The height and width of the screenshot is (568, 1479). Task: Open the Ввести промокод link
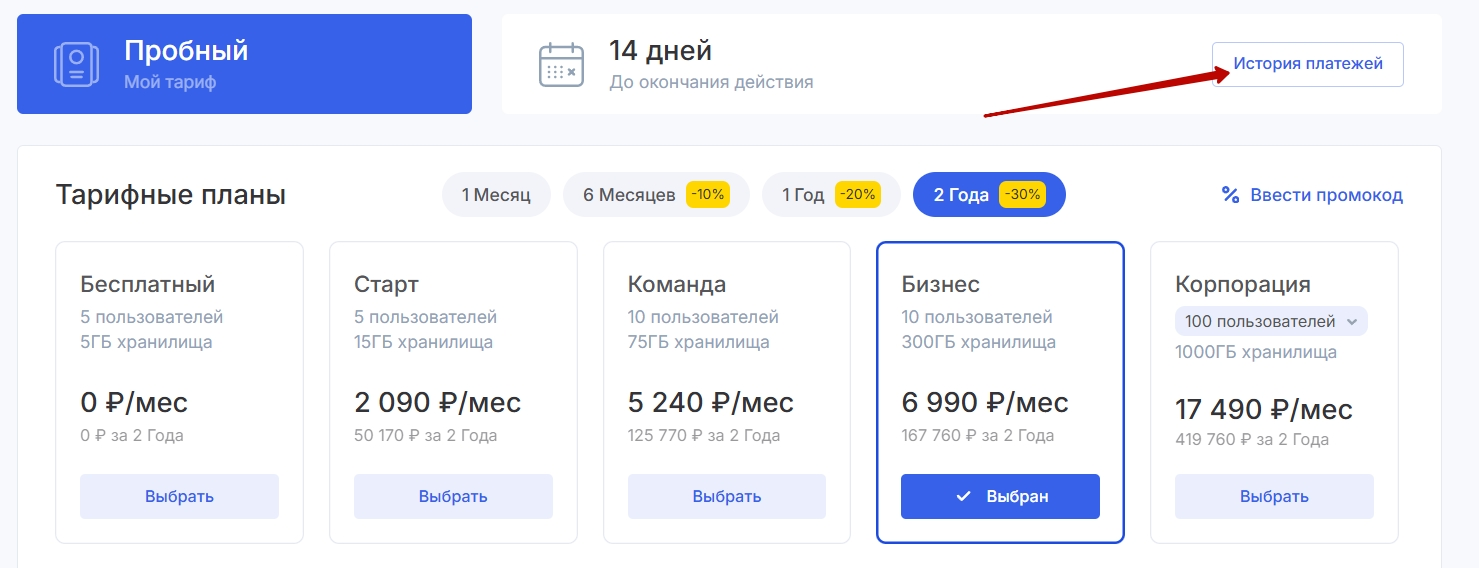tap(1326, 195)
